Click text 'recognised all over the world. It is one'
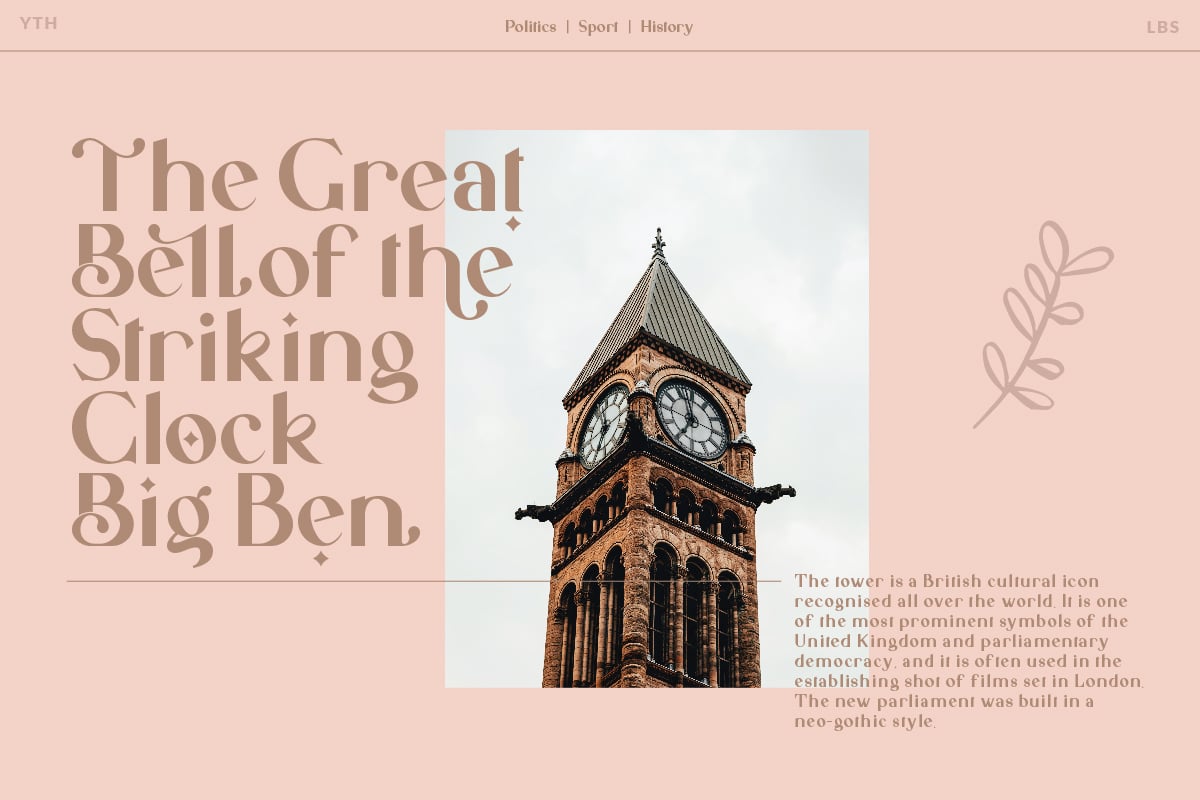 pos(961,601)
